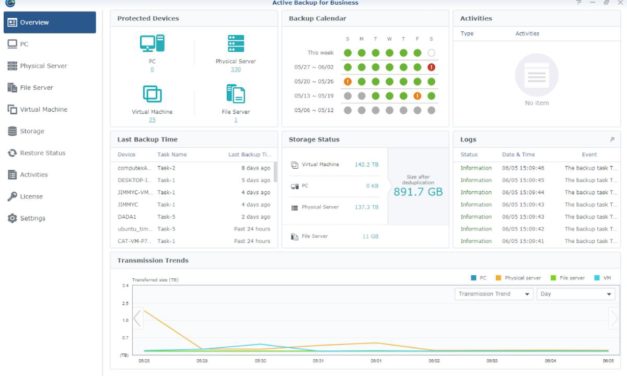Toggle PC legend swatch in Transmission Trends

473,278
